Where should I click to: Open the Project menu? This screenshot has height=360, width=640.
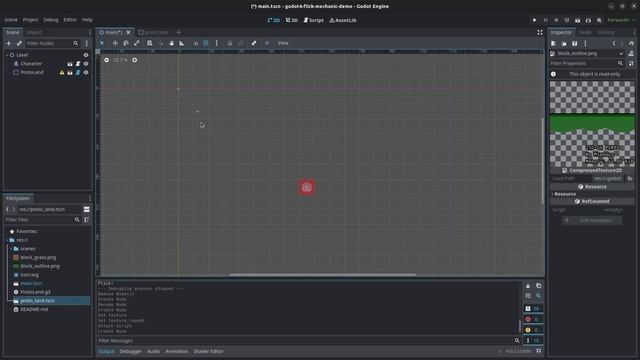click(30, 20)
